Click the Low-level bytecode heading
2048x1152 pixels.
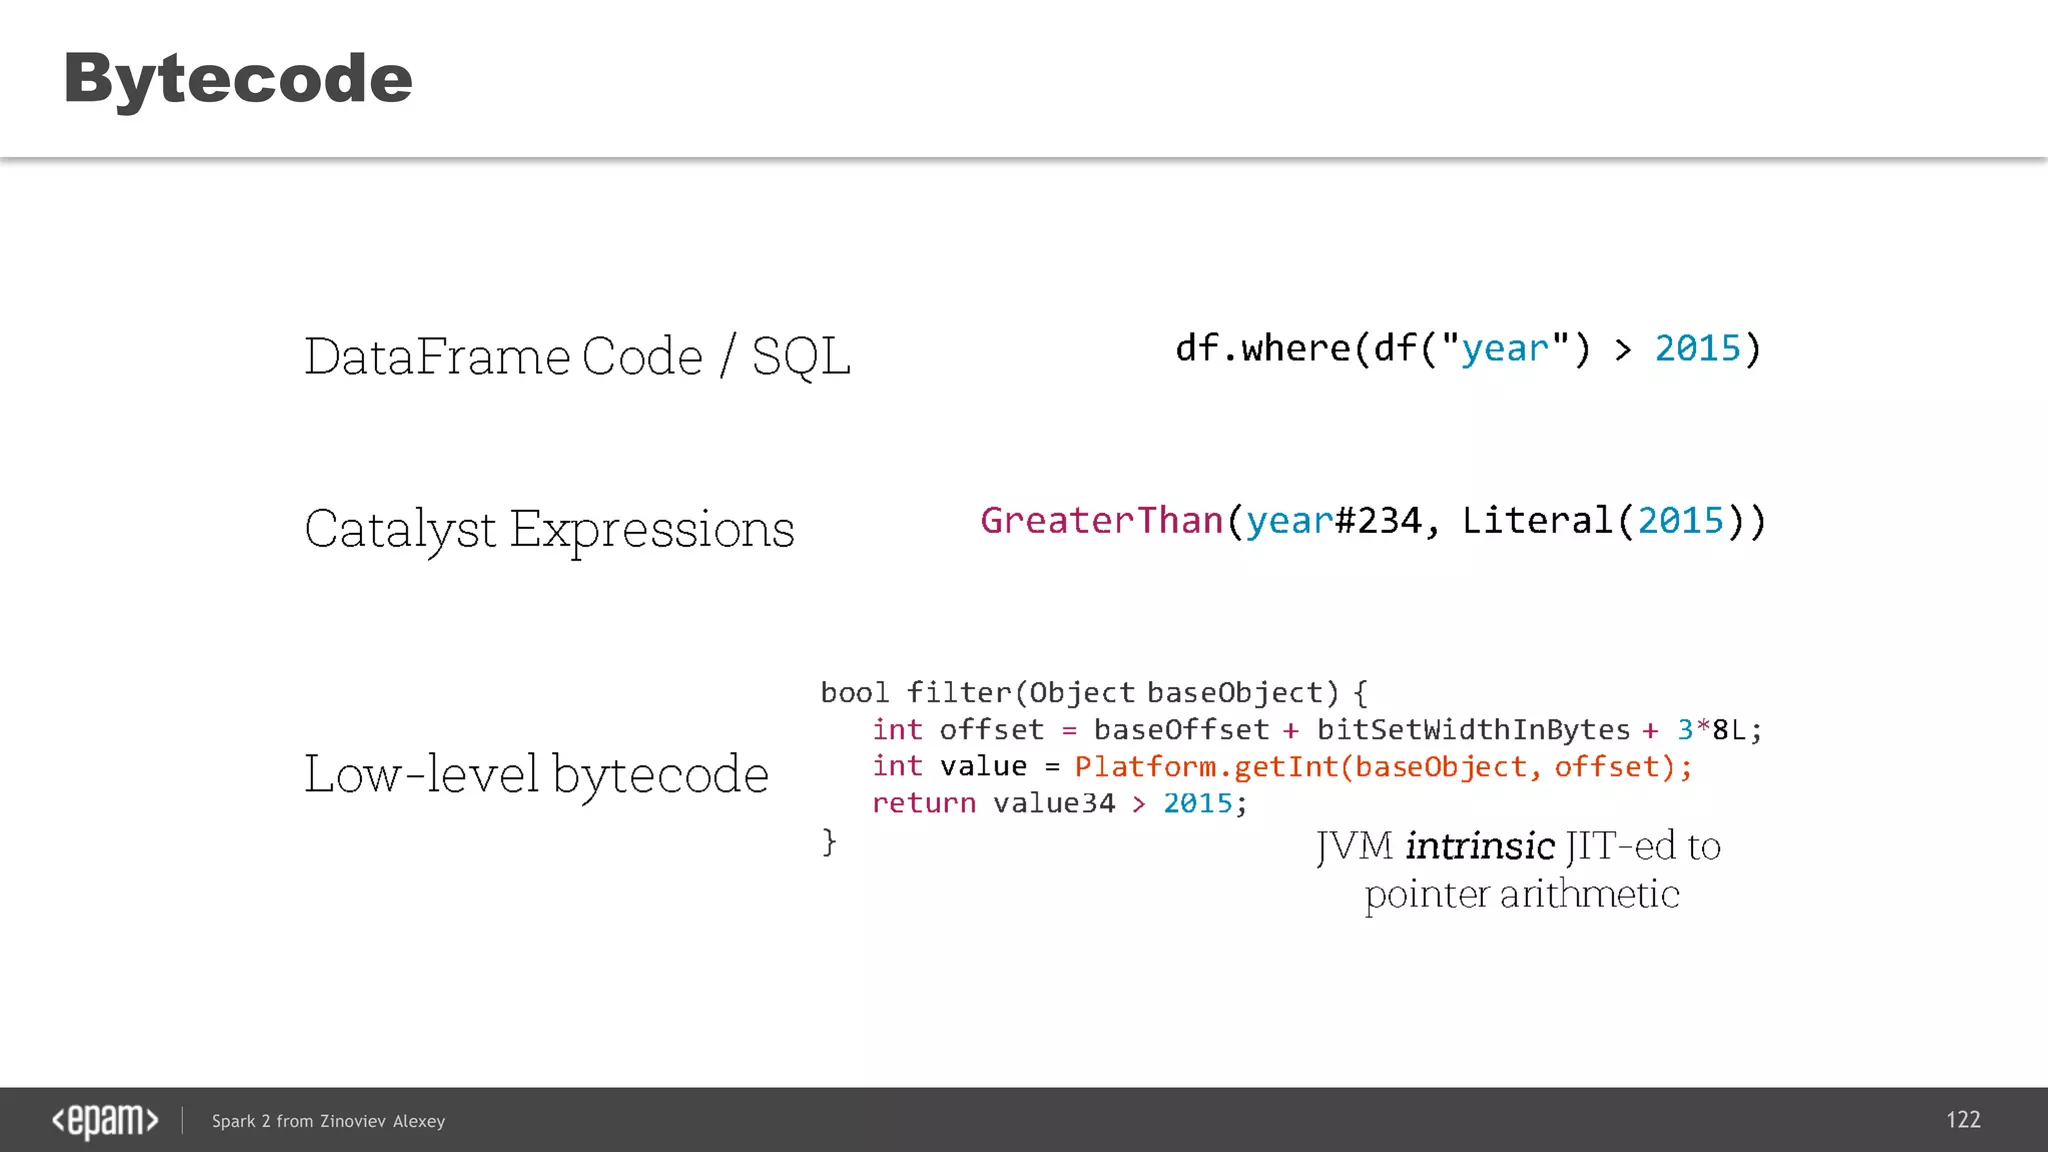coord(536,774)
